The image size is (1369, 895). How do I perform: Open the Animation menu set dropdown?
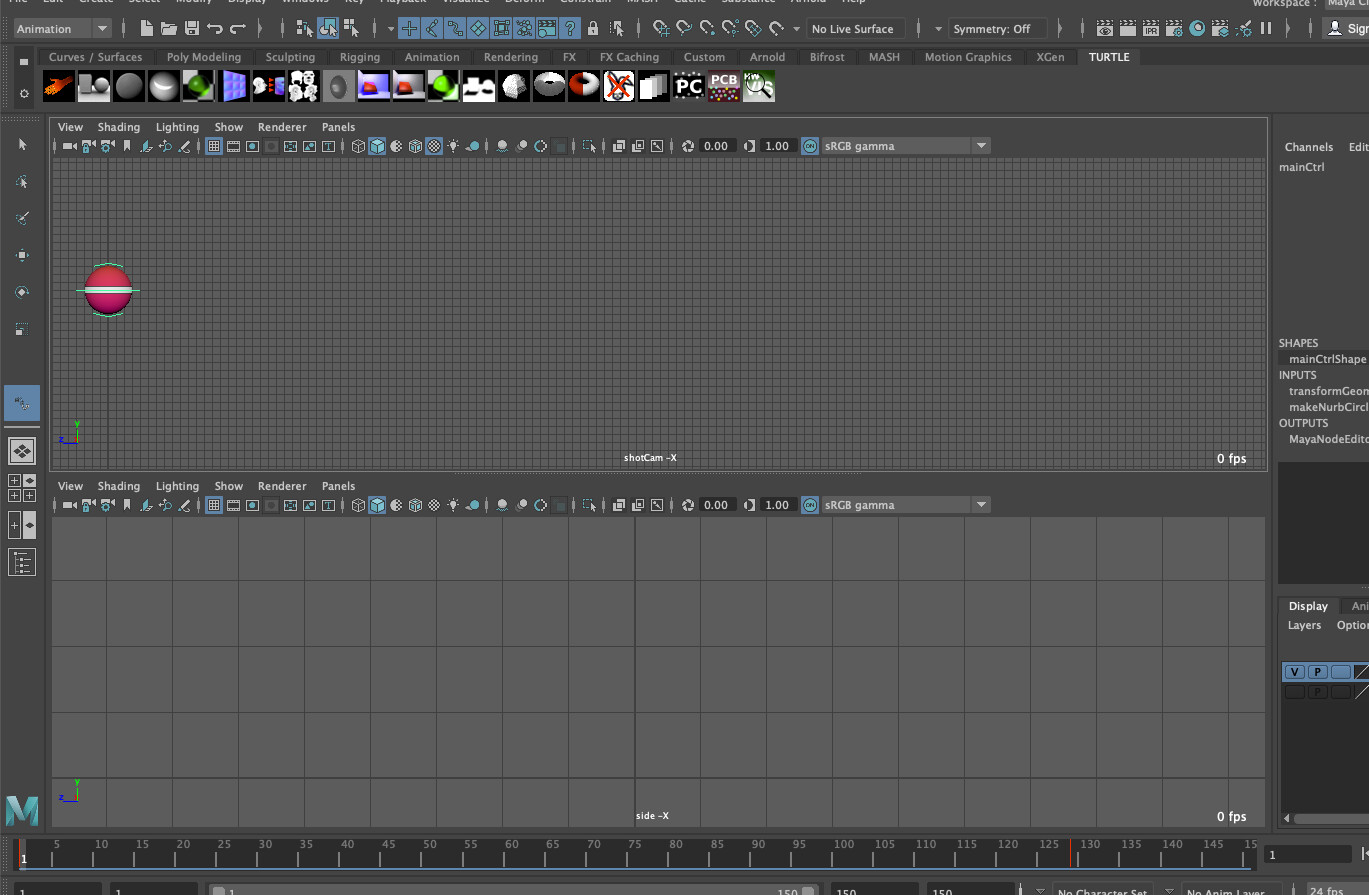click(61, 29)
